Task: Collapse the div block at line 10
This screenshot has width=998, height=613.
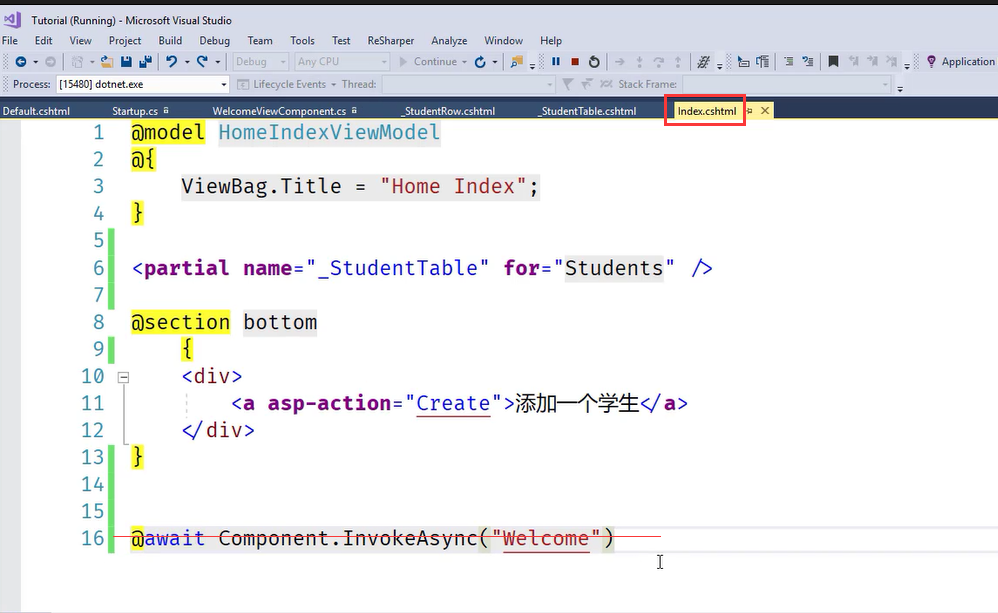Action: coord(123,377)
